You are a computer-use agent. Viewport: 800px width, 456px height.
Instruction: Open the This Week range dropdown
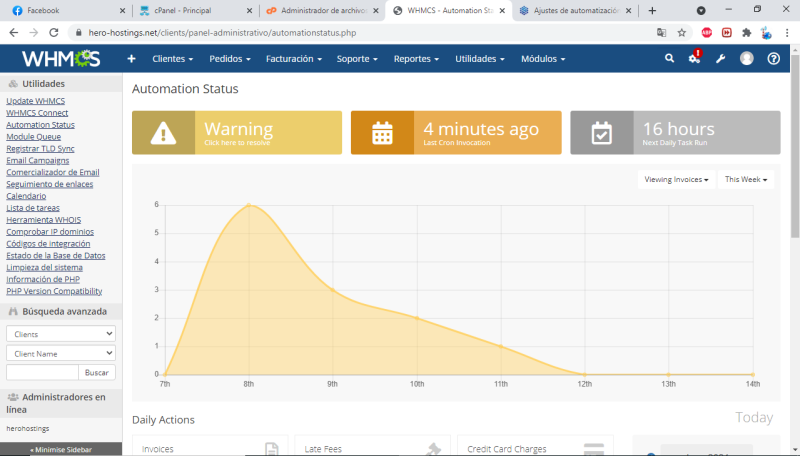pos(745,180)
